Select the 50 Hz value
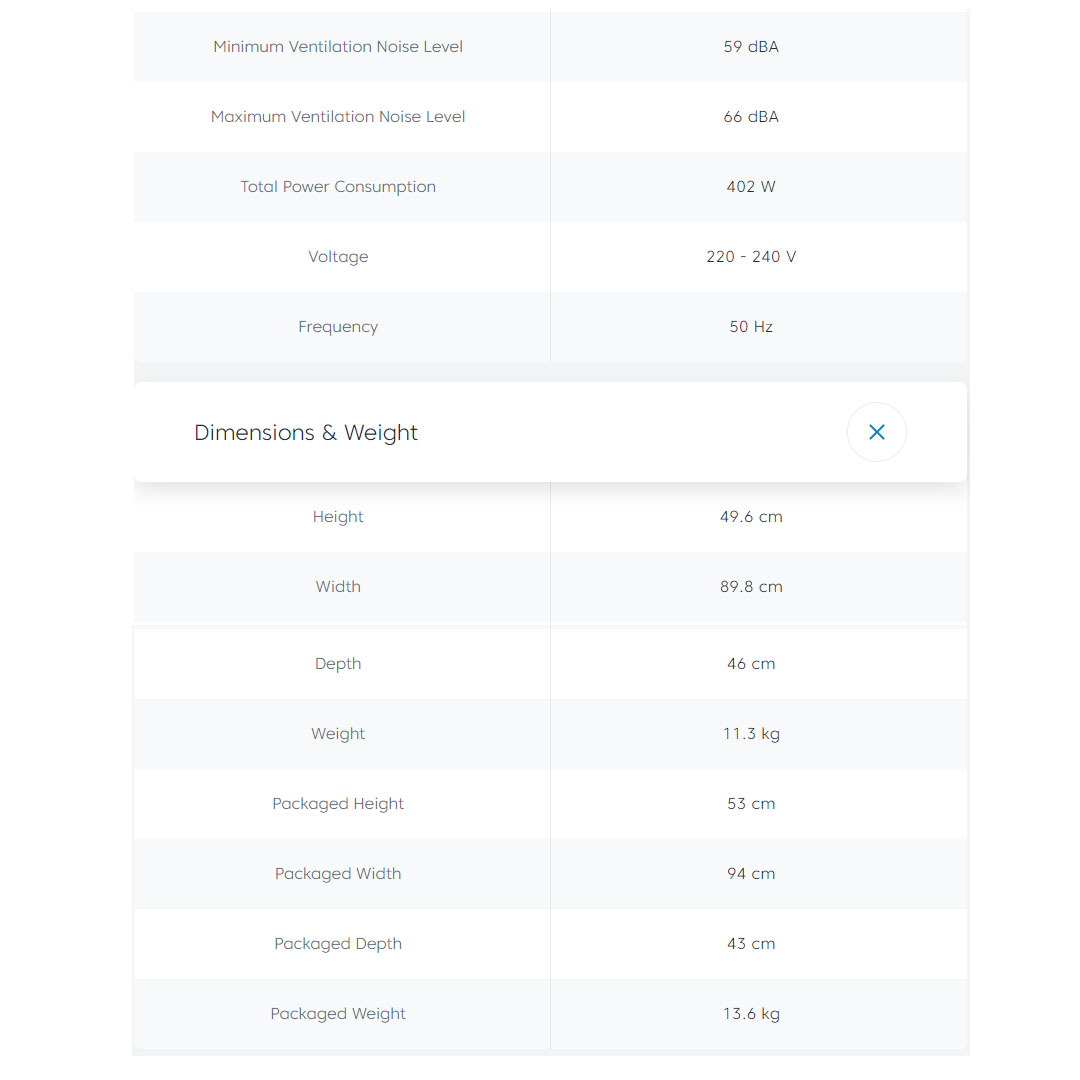 coord(751,327)
